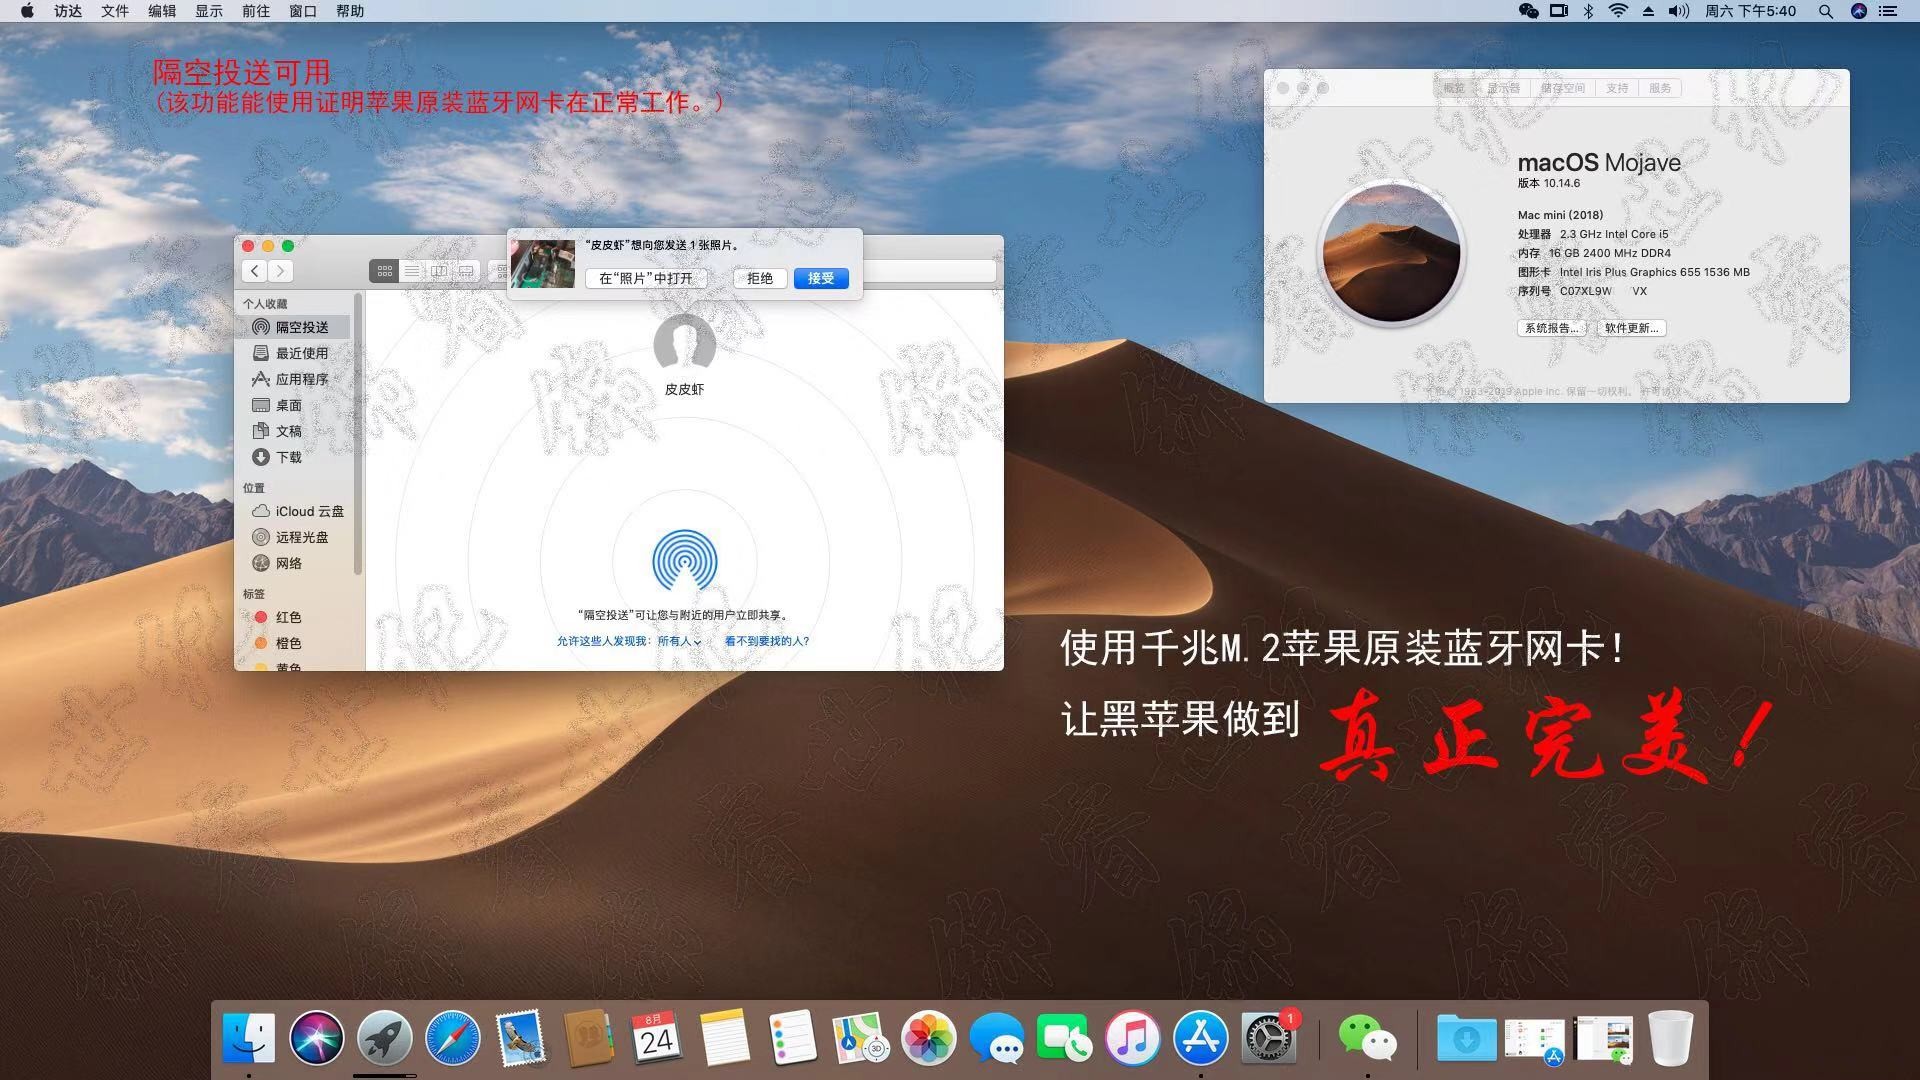Open 下载 in the Finder sidebar
This screenshot has width=1920, height=1080.
pyautogui.click(x=294, y=457)
